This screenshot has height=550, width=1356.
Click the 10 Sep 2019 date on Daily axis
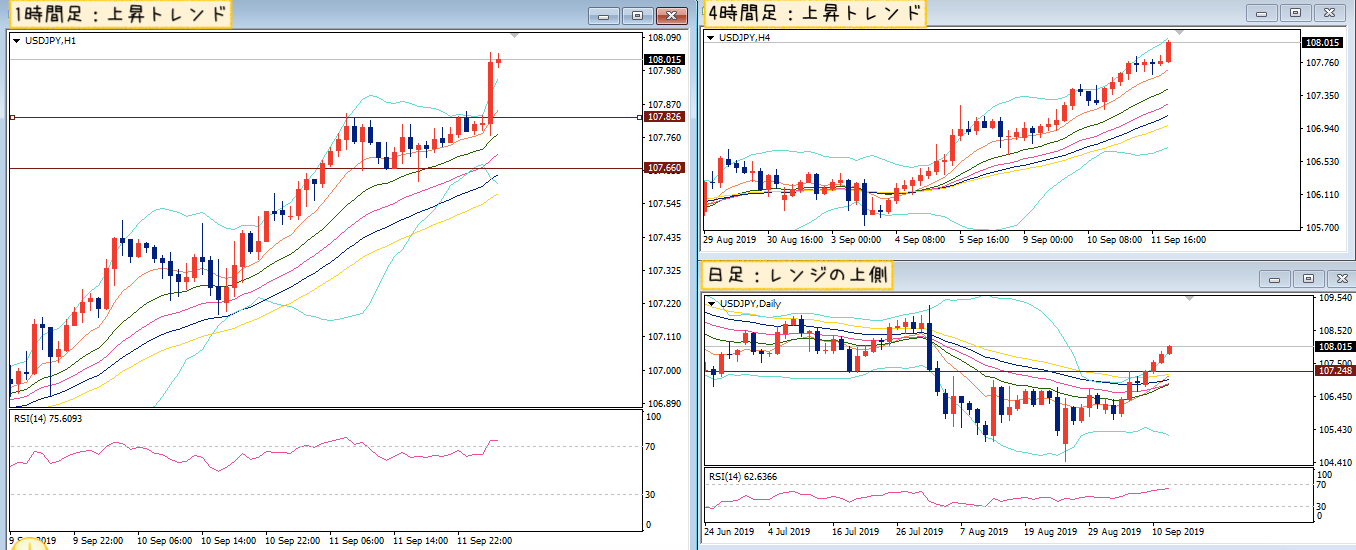click(1179, 532)
